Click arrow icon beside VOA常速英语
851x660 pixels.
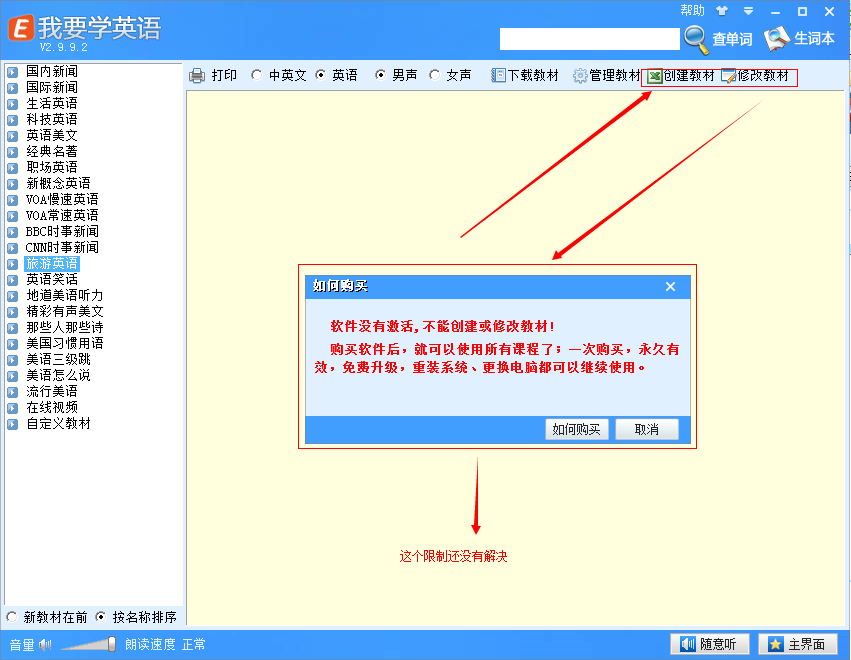pos(12,216)
